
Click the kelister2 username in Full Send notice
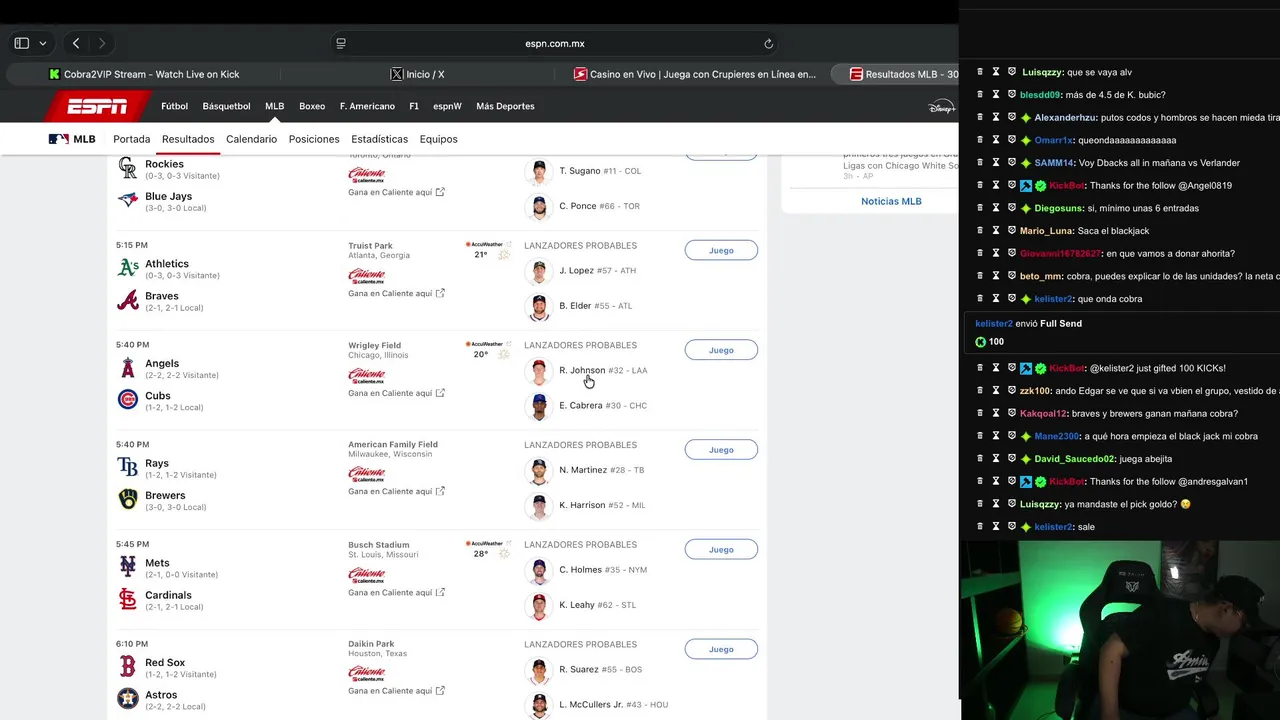click(x=994, y=323)
